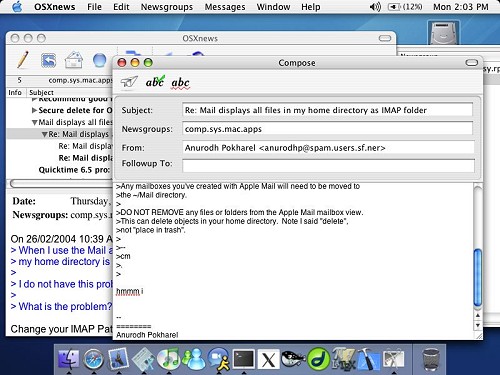Click the Subject column header
The image size is (500, 375).
(x=70, y=92)
